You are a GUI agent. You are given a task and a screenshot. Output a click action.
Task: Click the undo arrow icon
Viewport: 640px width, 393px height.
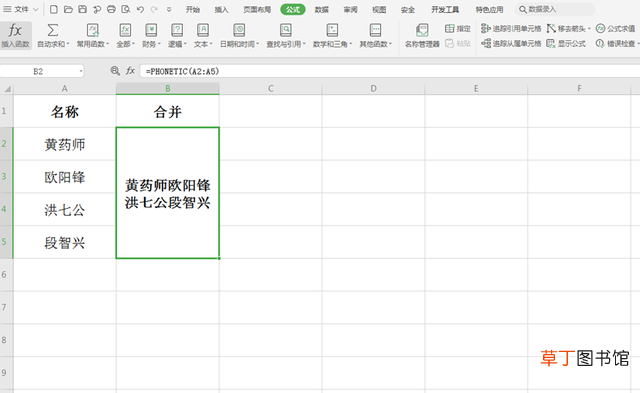pos(140,9)
